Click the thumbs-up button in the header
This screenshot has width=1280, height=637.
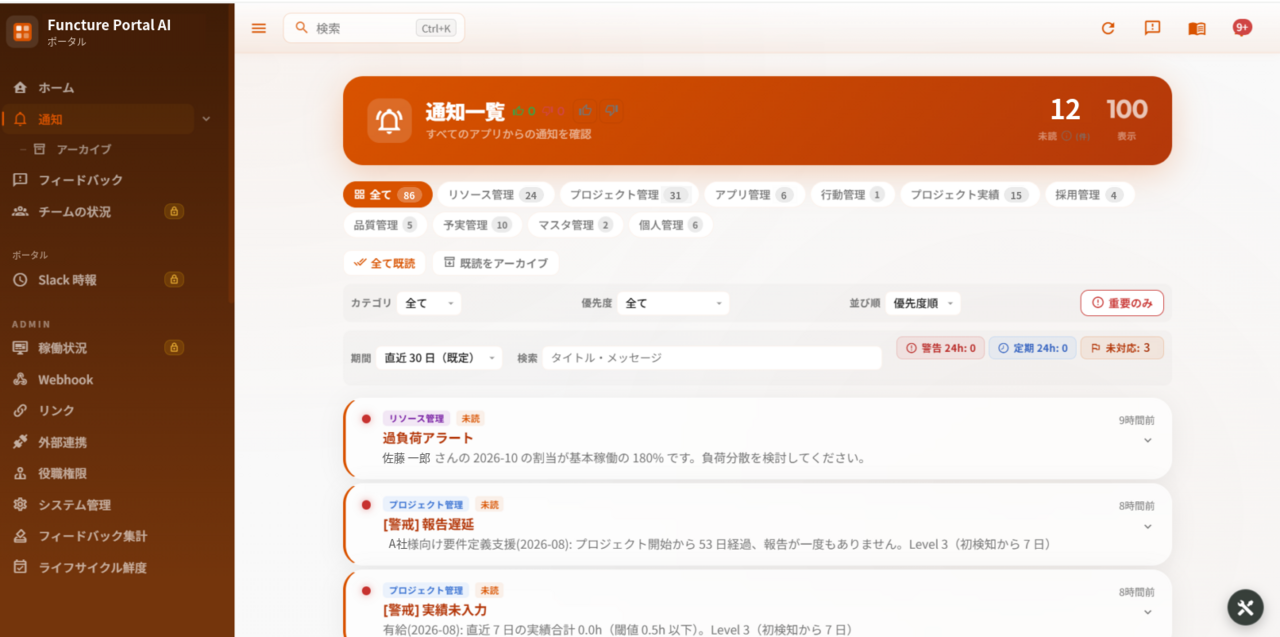point(586,110)
